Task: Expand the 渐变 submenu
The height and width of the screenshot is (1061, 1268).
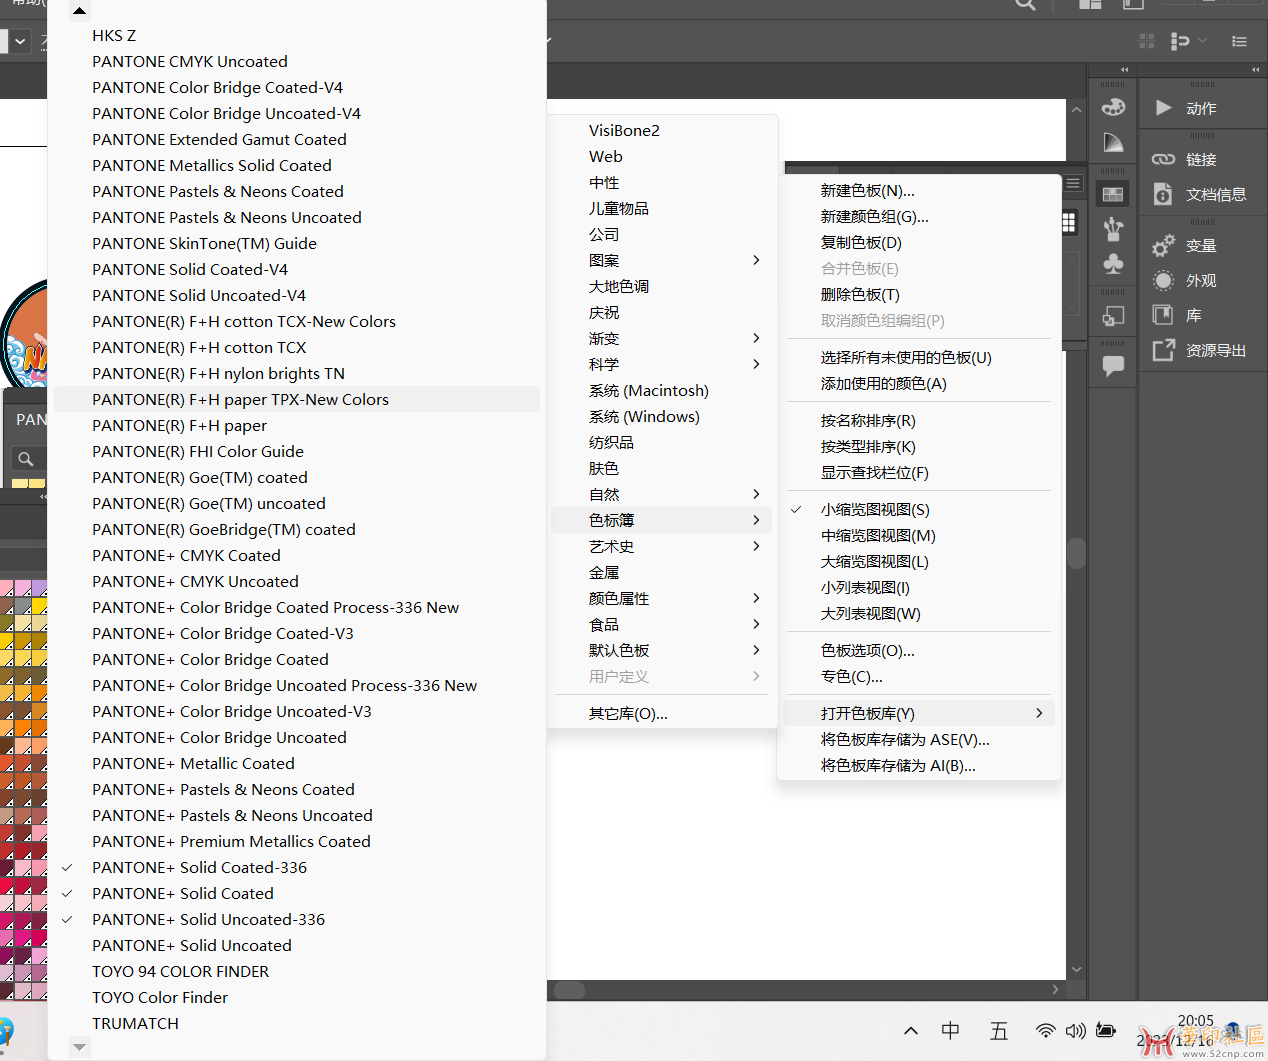Action: click(663, 338)
